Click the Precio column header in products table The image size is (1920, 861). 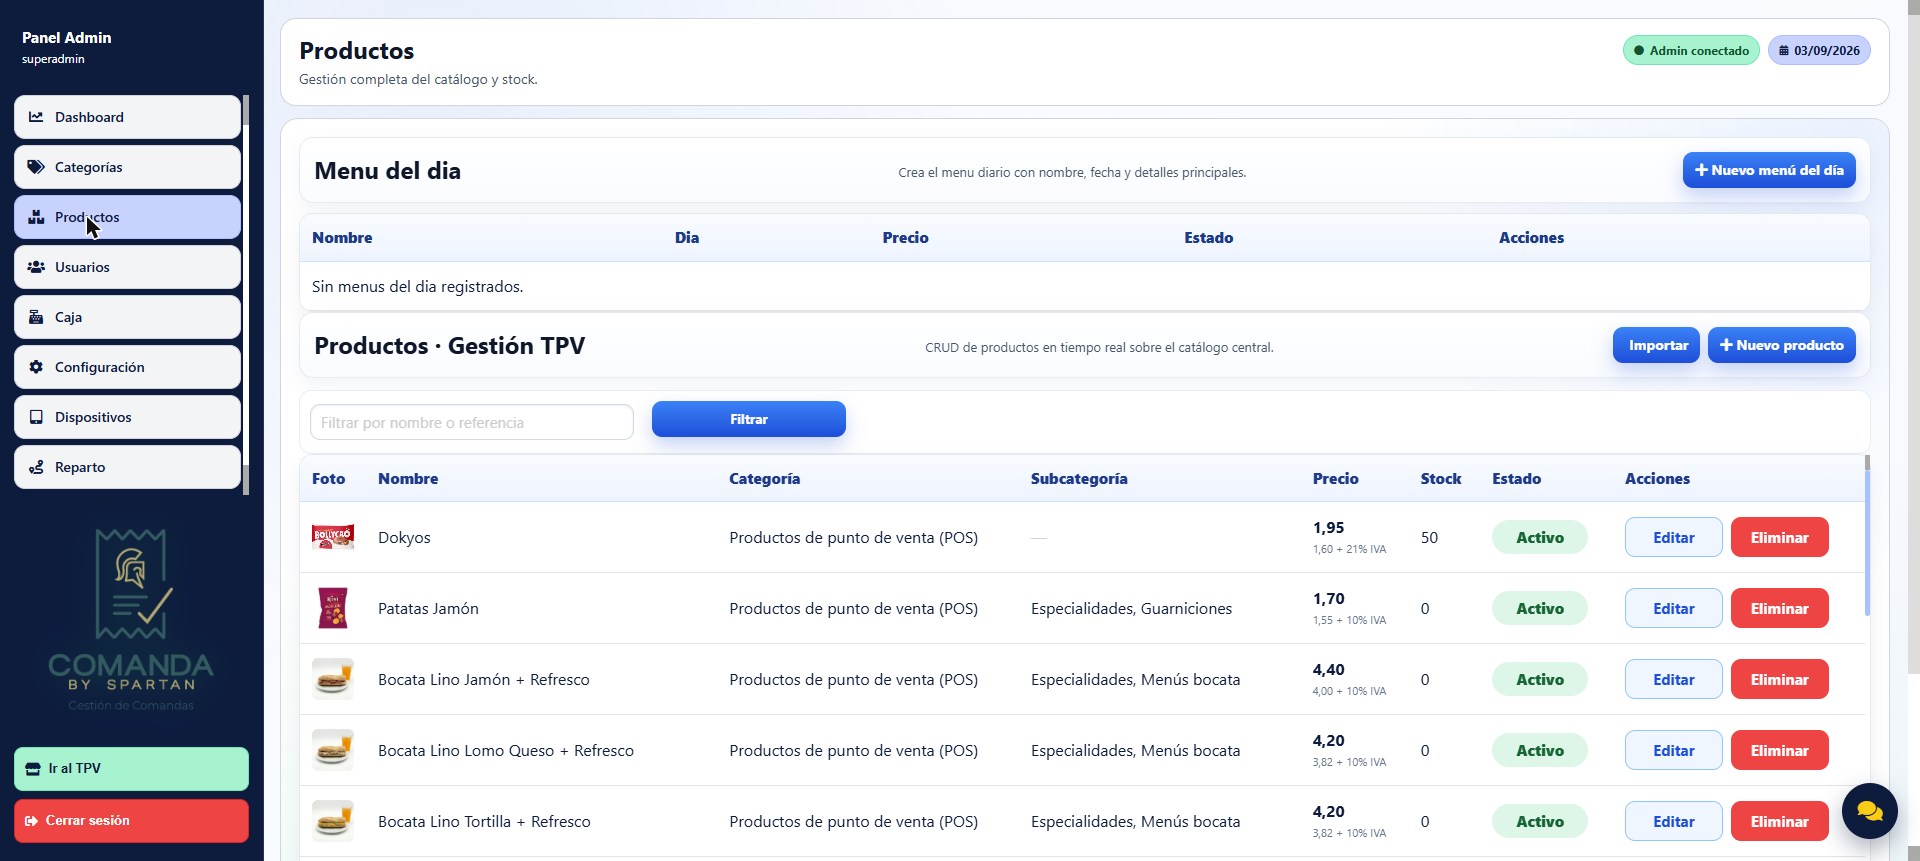(1335, 479)
